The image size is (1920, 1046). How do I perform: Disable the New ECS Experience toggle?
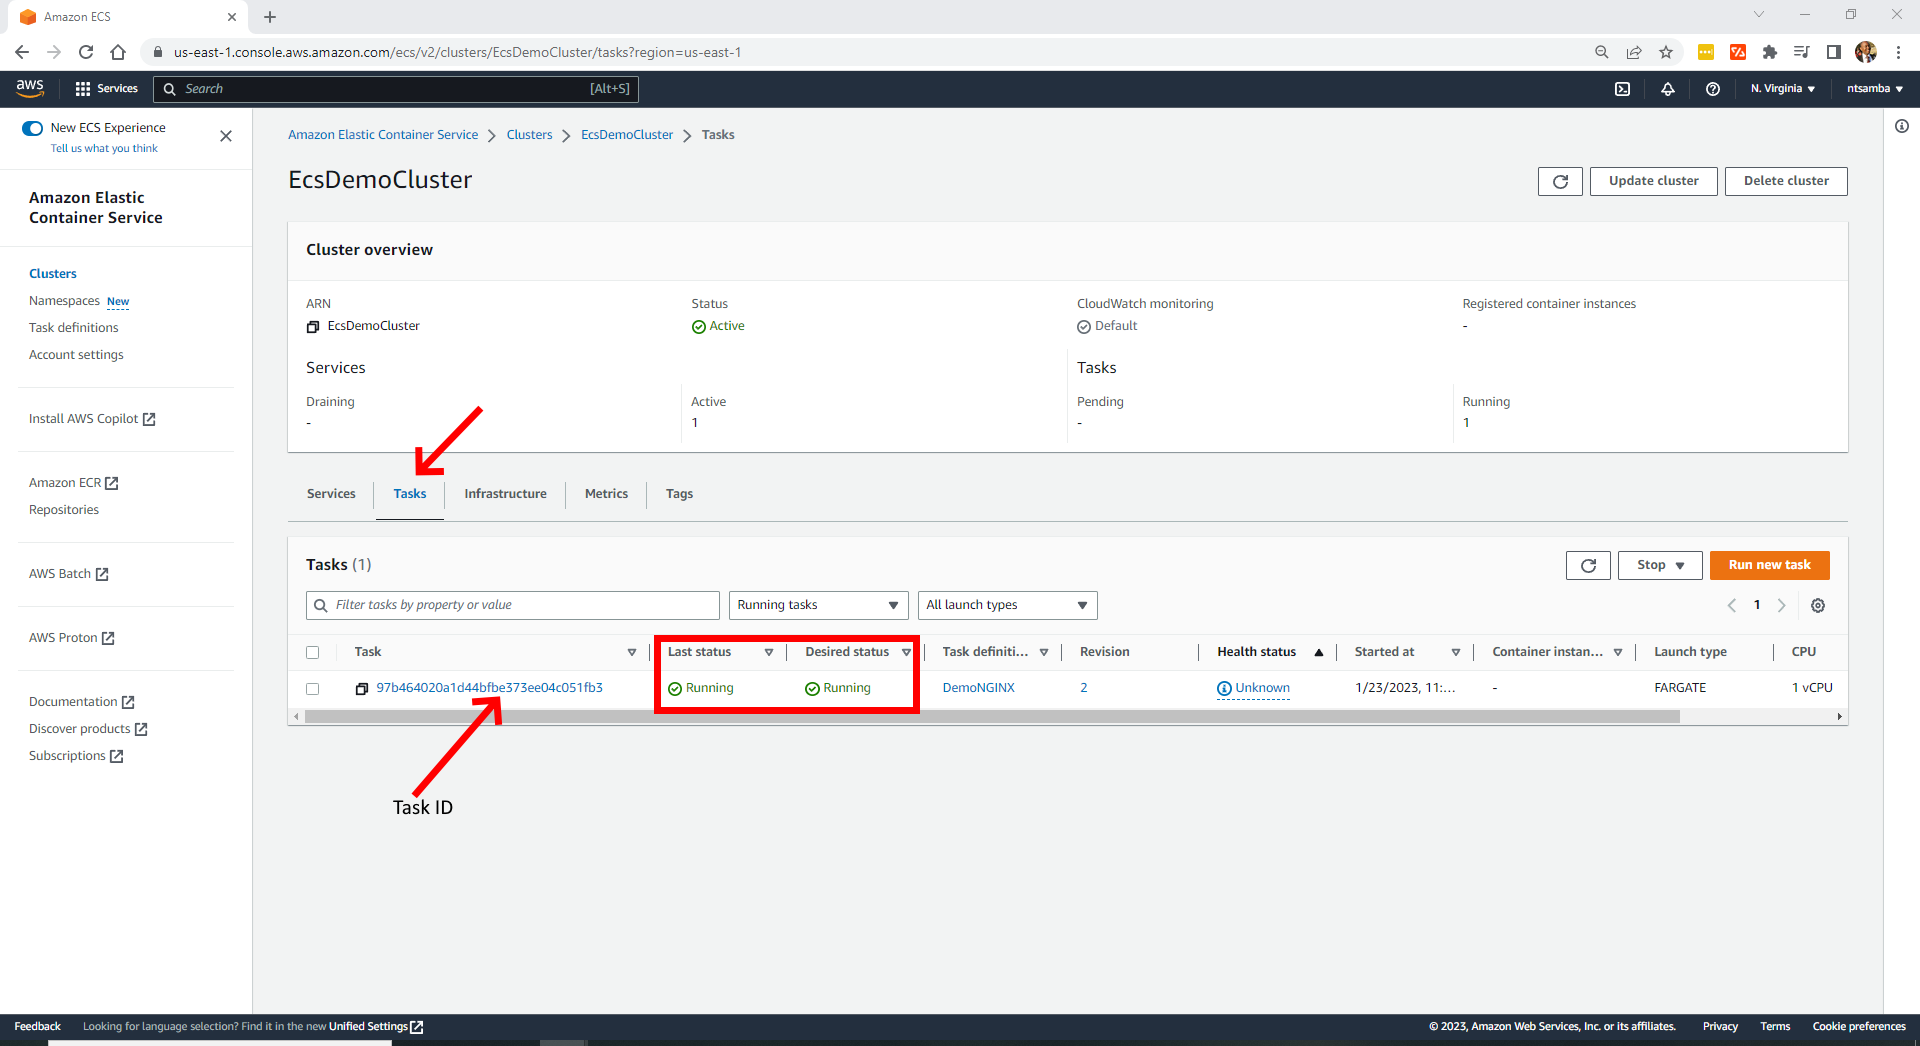point(33,128)
